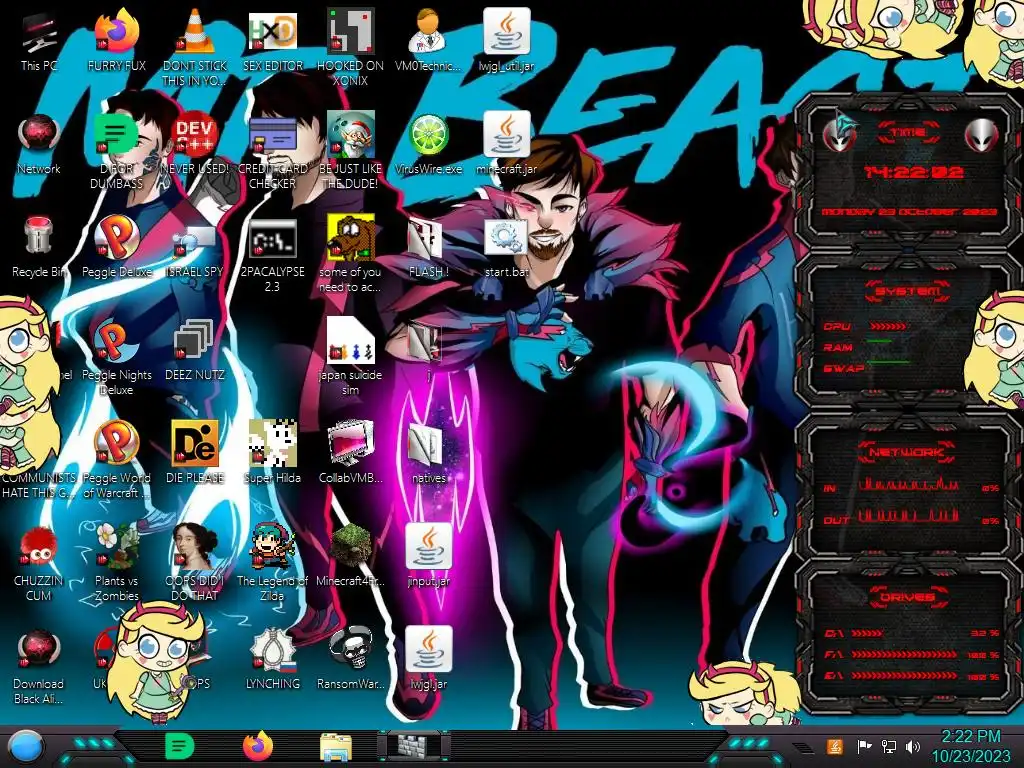Launch Firefox from the taskbar

click(x=258, y=746)
